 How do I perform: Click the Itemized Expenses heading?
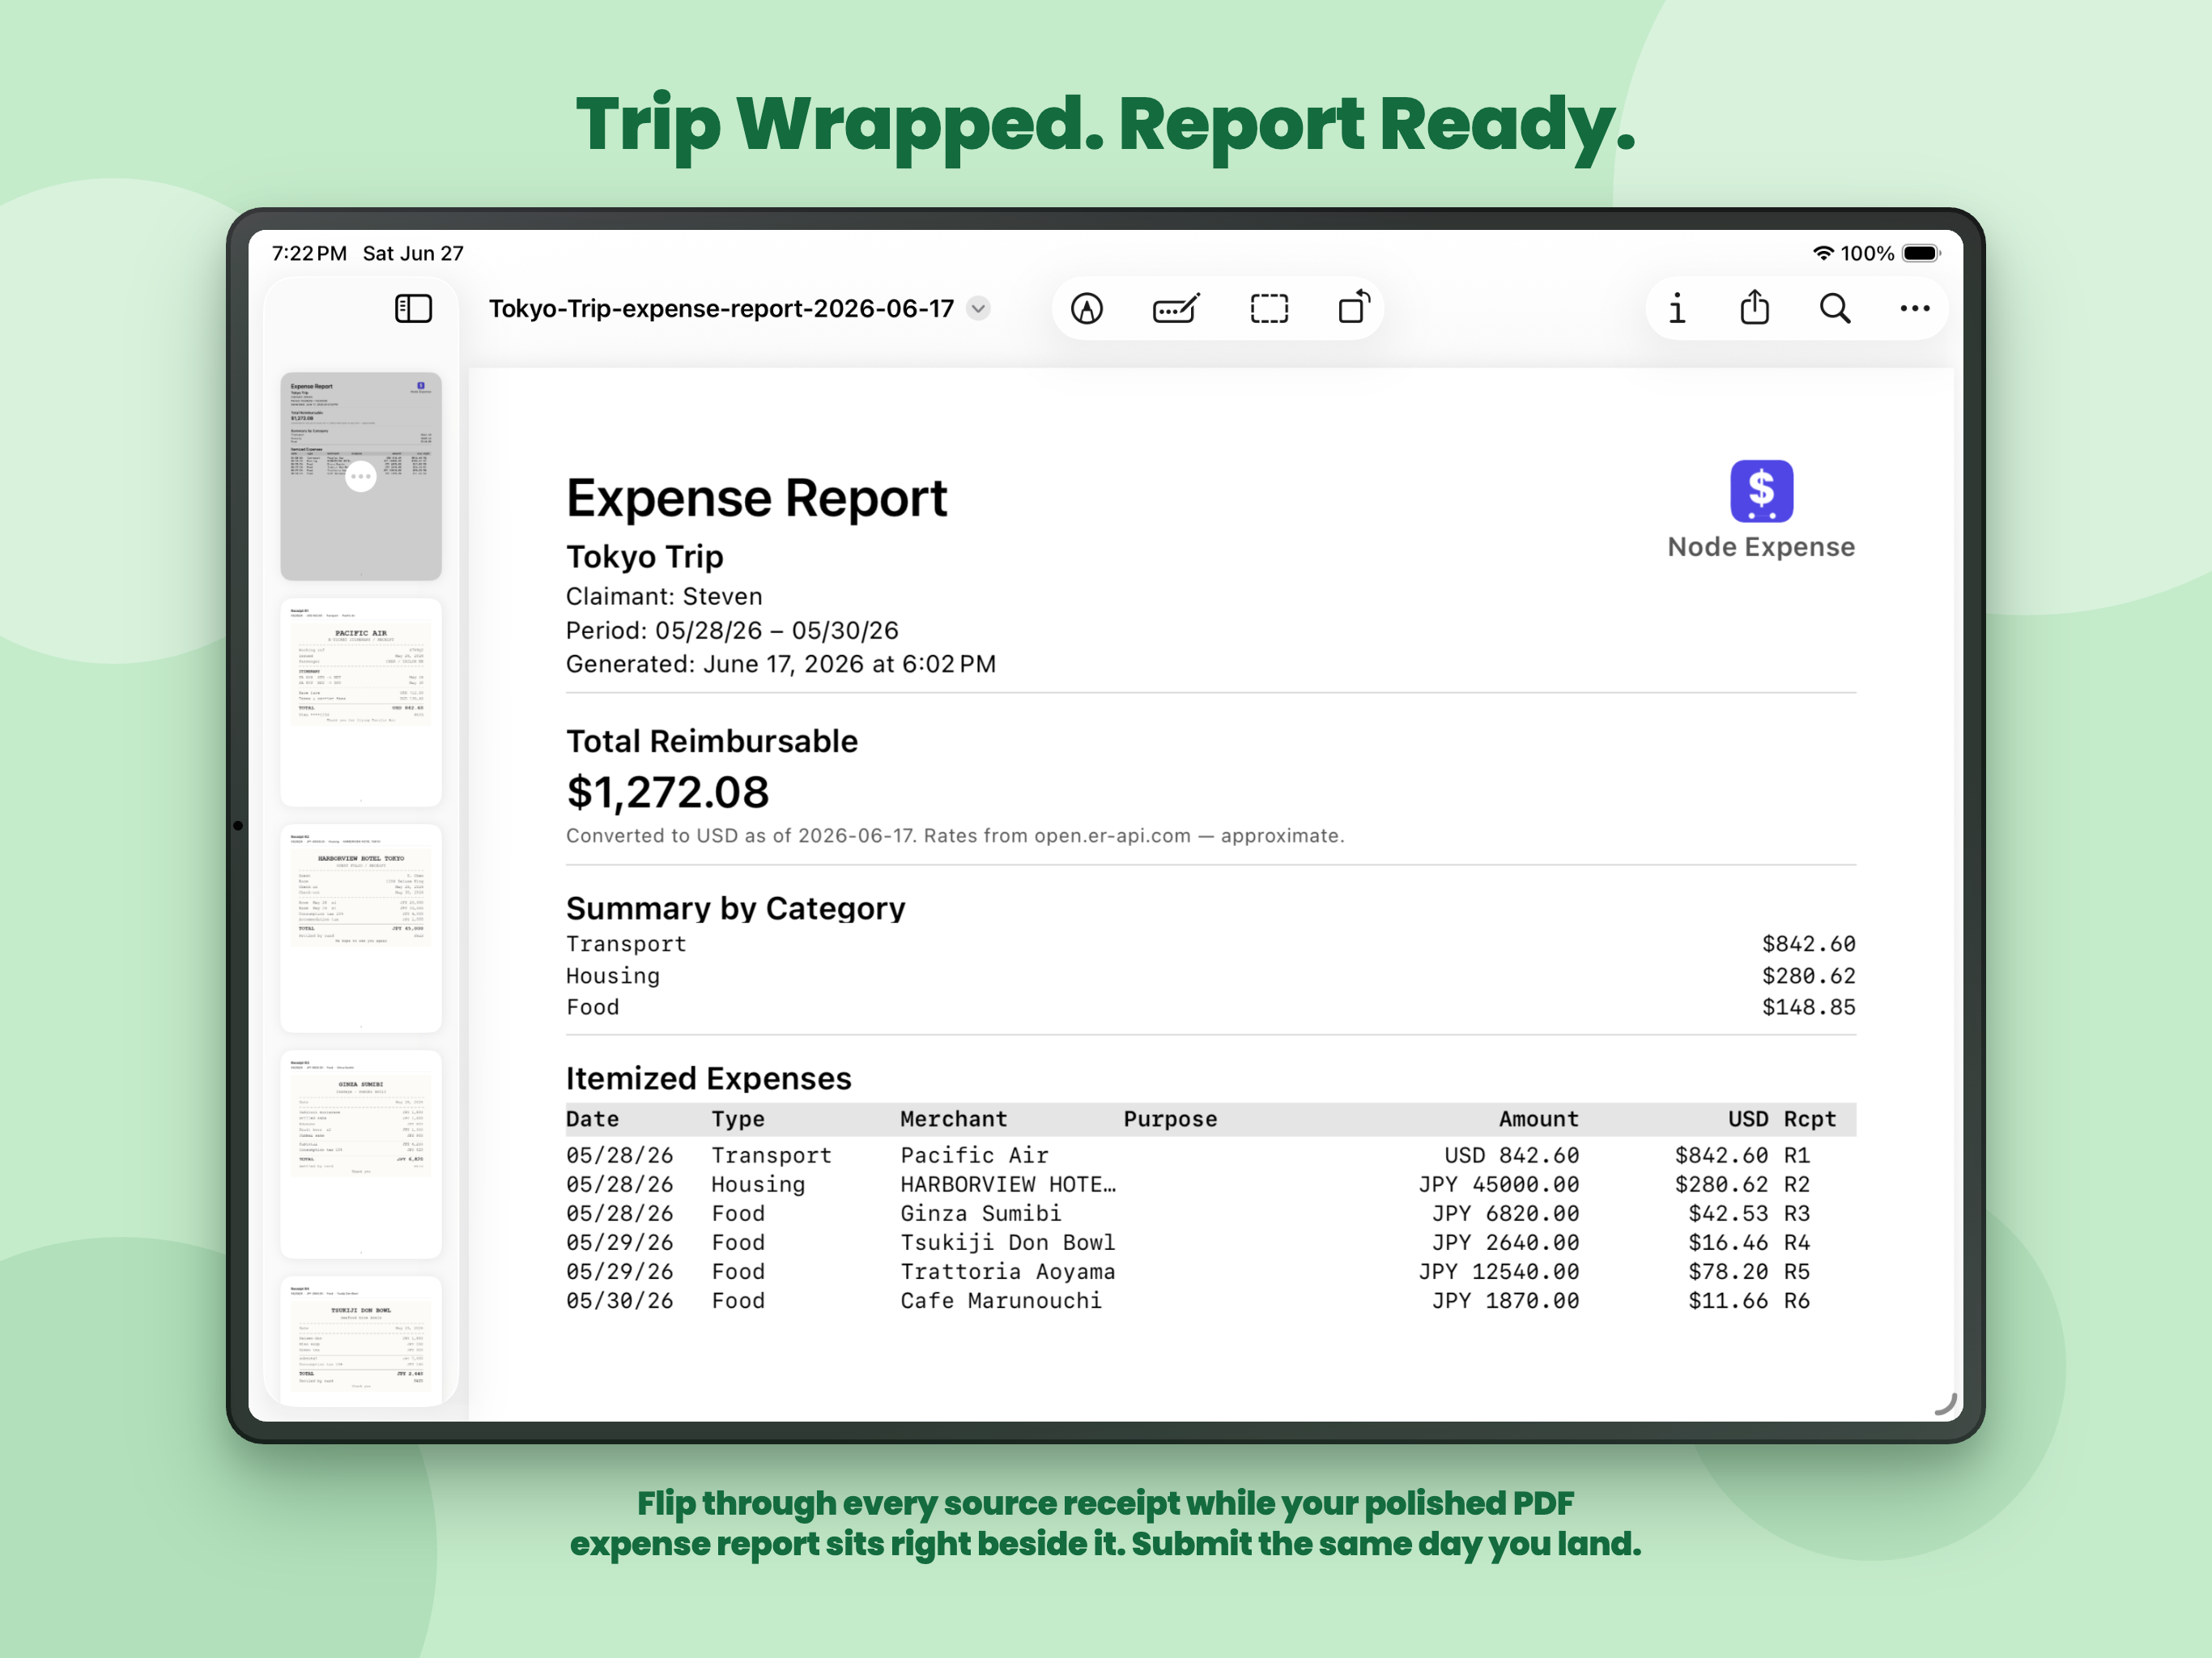click(708, 1078)
